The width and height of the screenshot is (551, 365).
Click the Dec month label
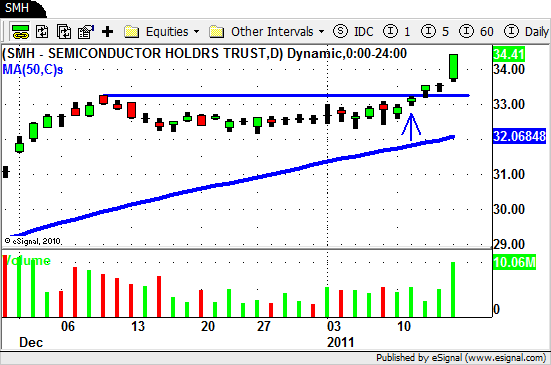[31, 342]
